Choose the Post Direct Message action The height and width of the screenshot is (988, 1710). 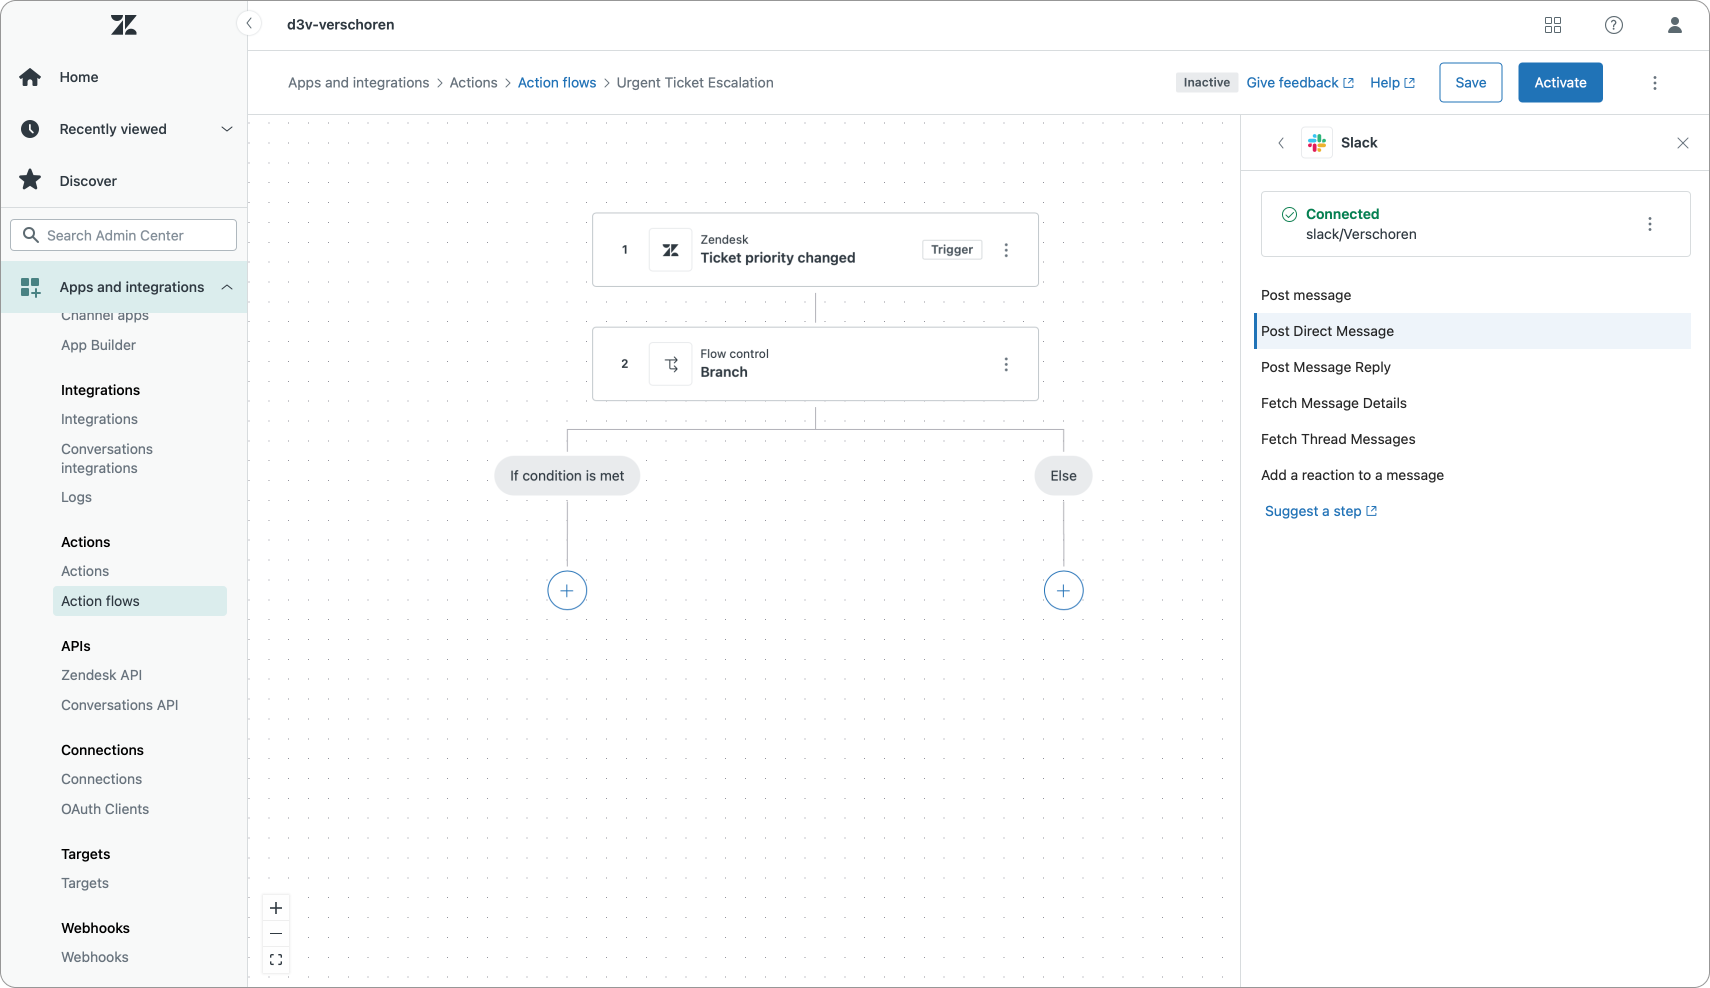[x=1473, y=331]
